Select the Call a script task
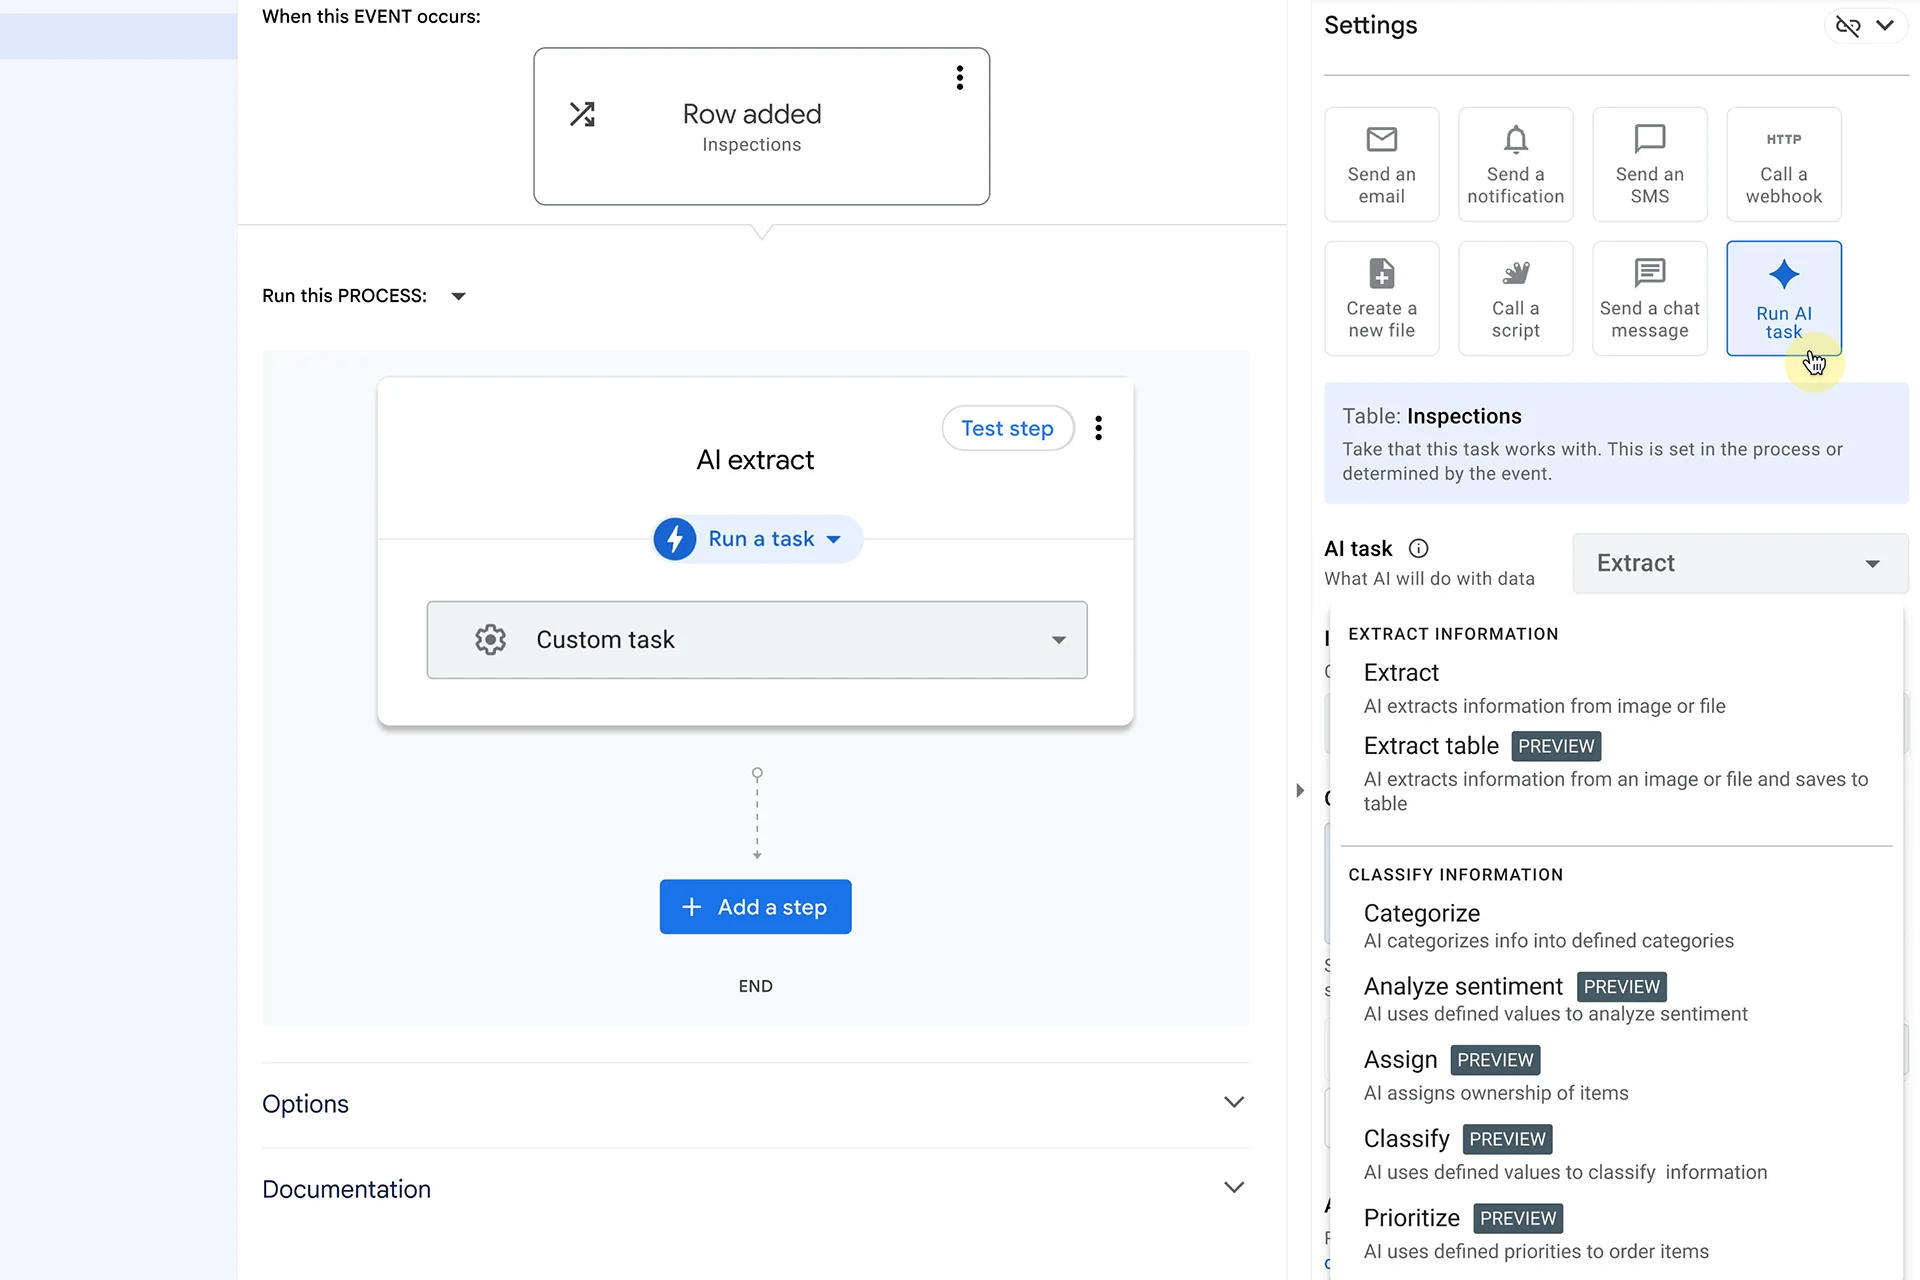The width and height of the screenshot is (1920, 1280). tap(1515, 298)
